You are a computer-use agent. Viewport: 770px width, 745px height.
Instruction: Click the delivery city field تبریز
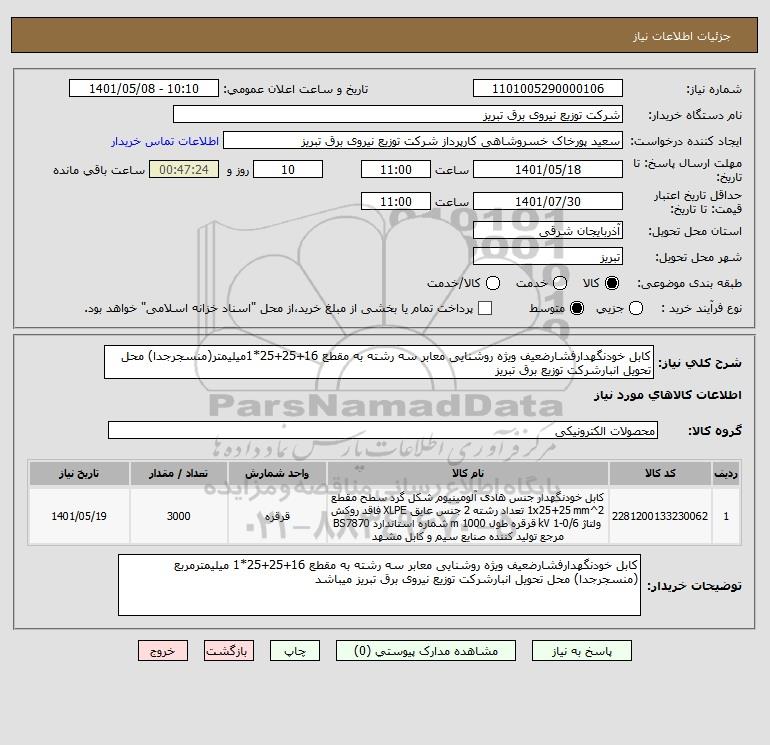point(548,256)
